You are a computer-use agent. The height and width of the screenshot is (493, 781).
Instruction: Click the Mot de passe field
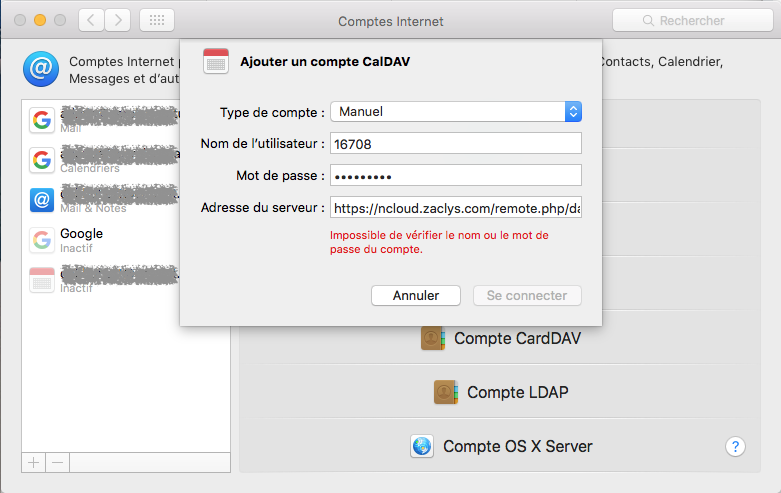[456, 175]
